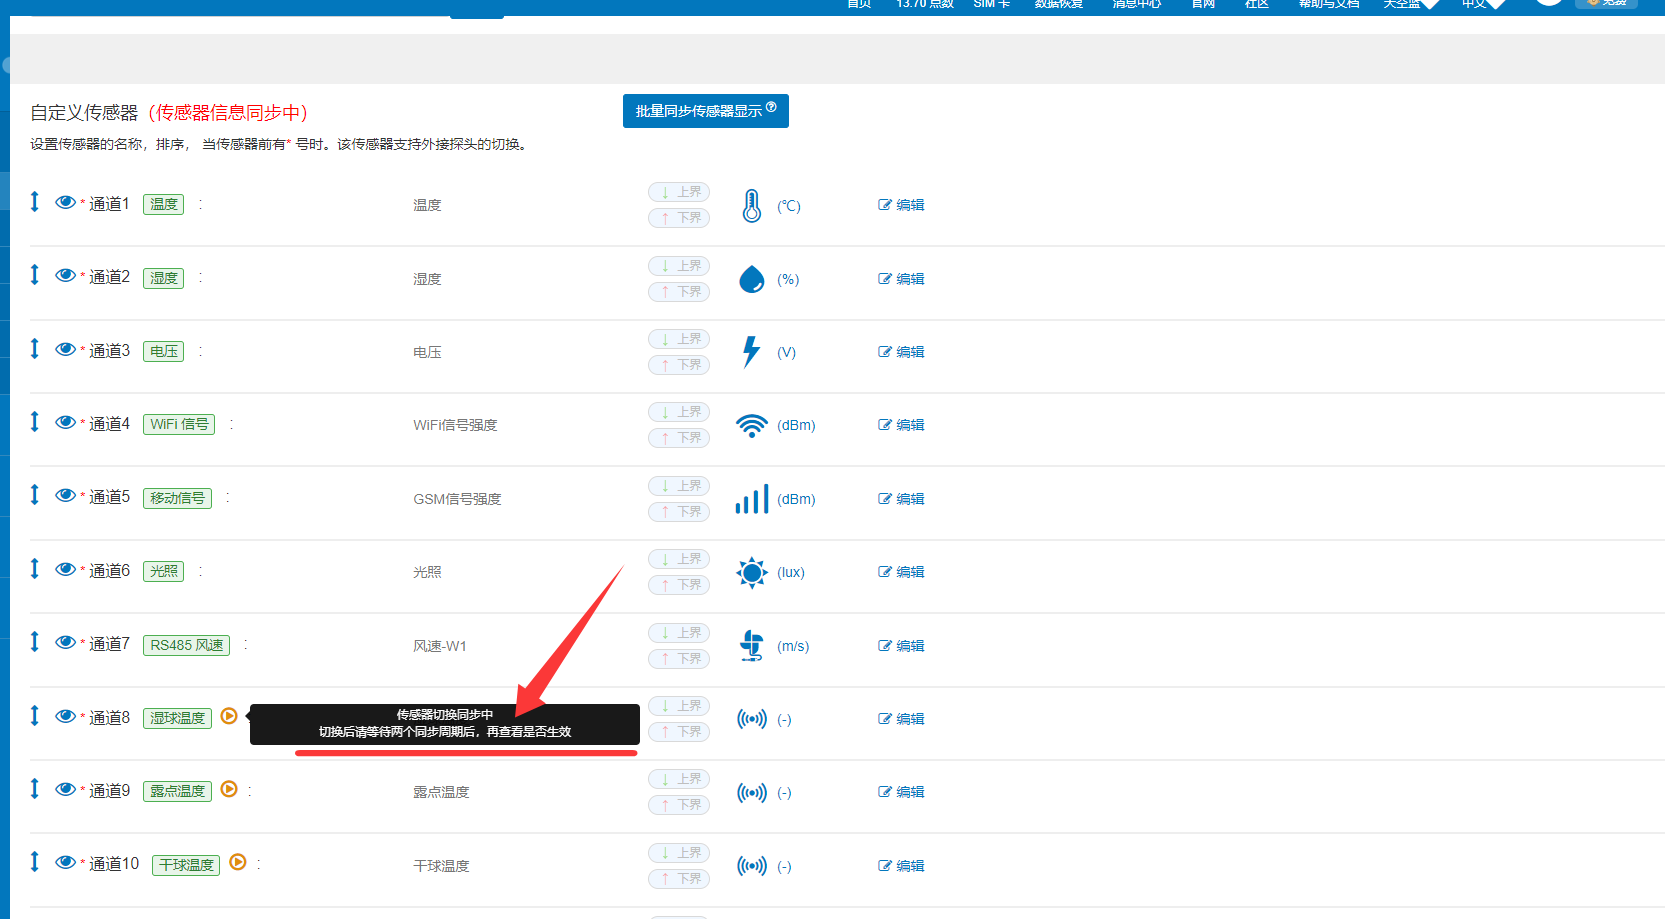
Task: Click 上界 in the 湿度 row
Action: pyautogui.click(x=679, y=266)
